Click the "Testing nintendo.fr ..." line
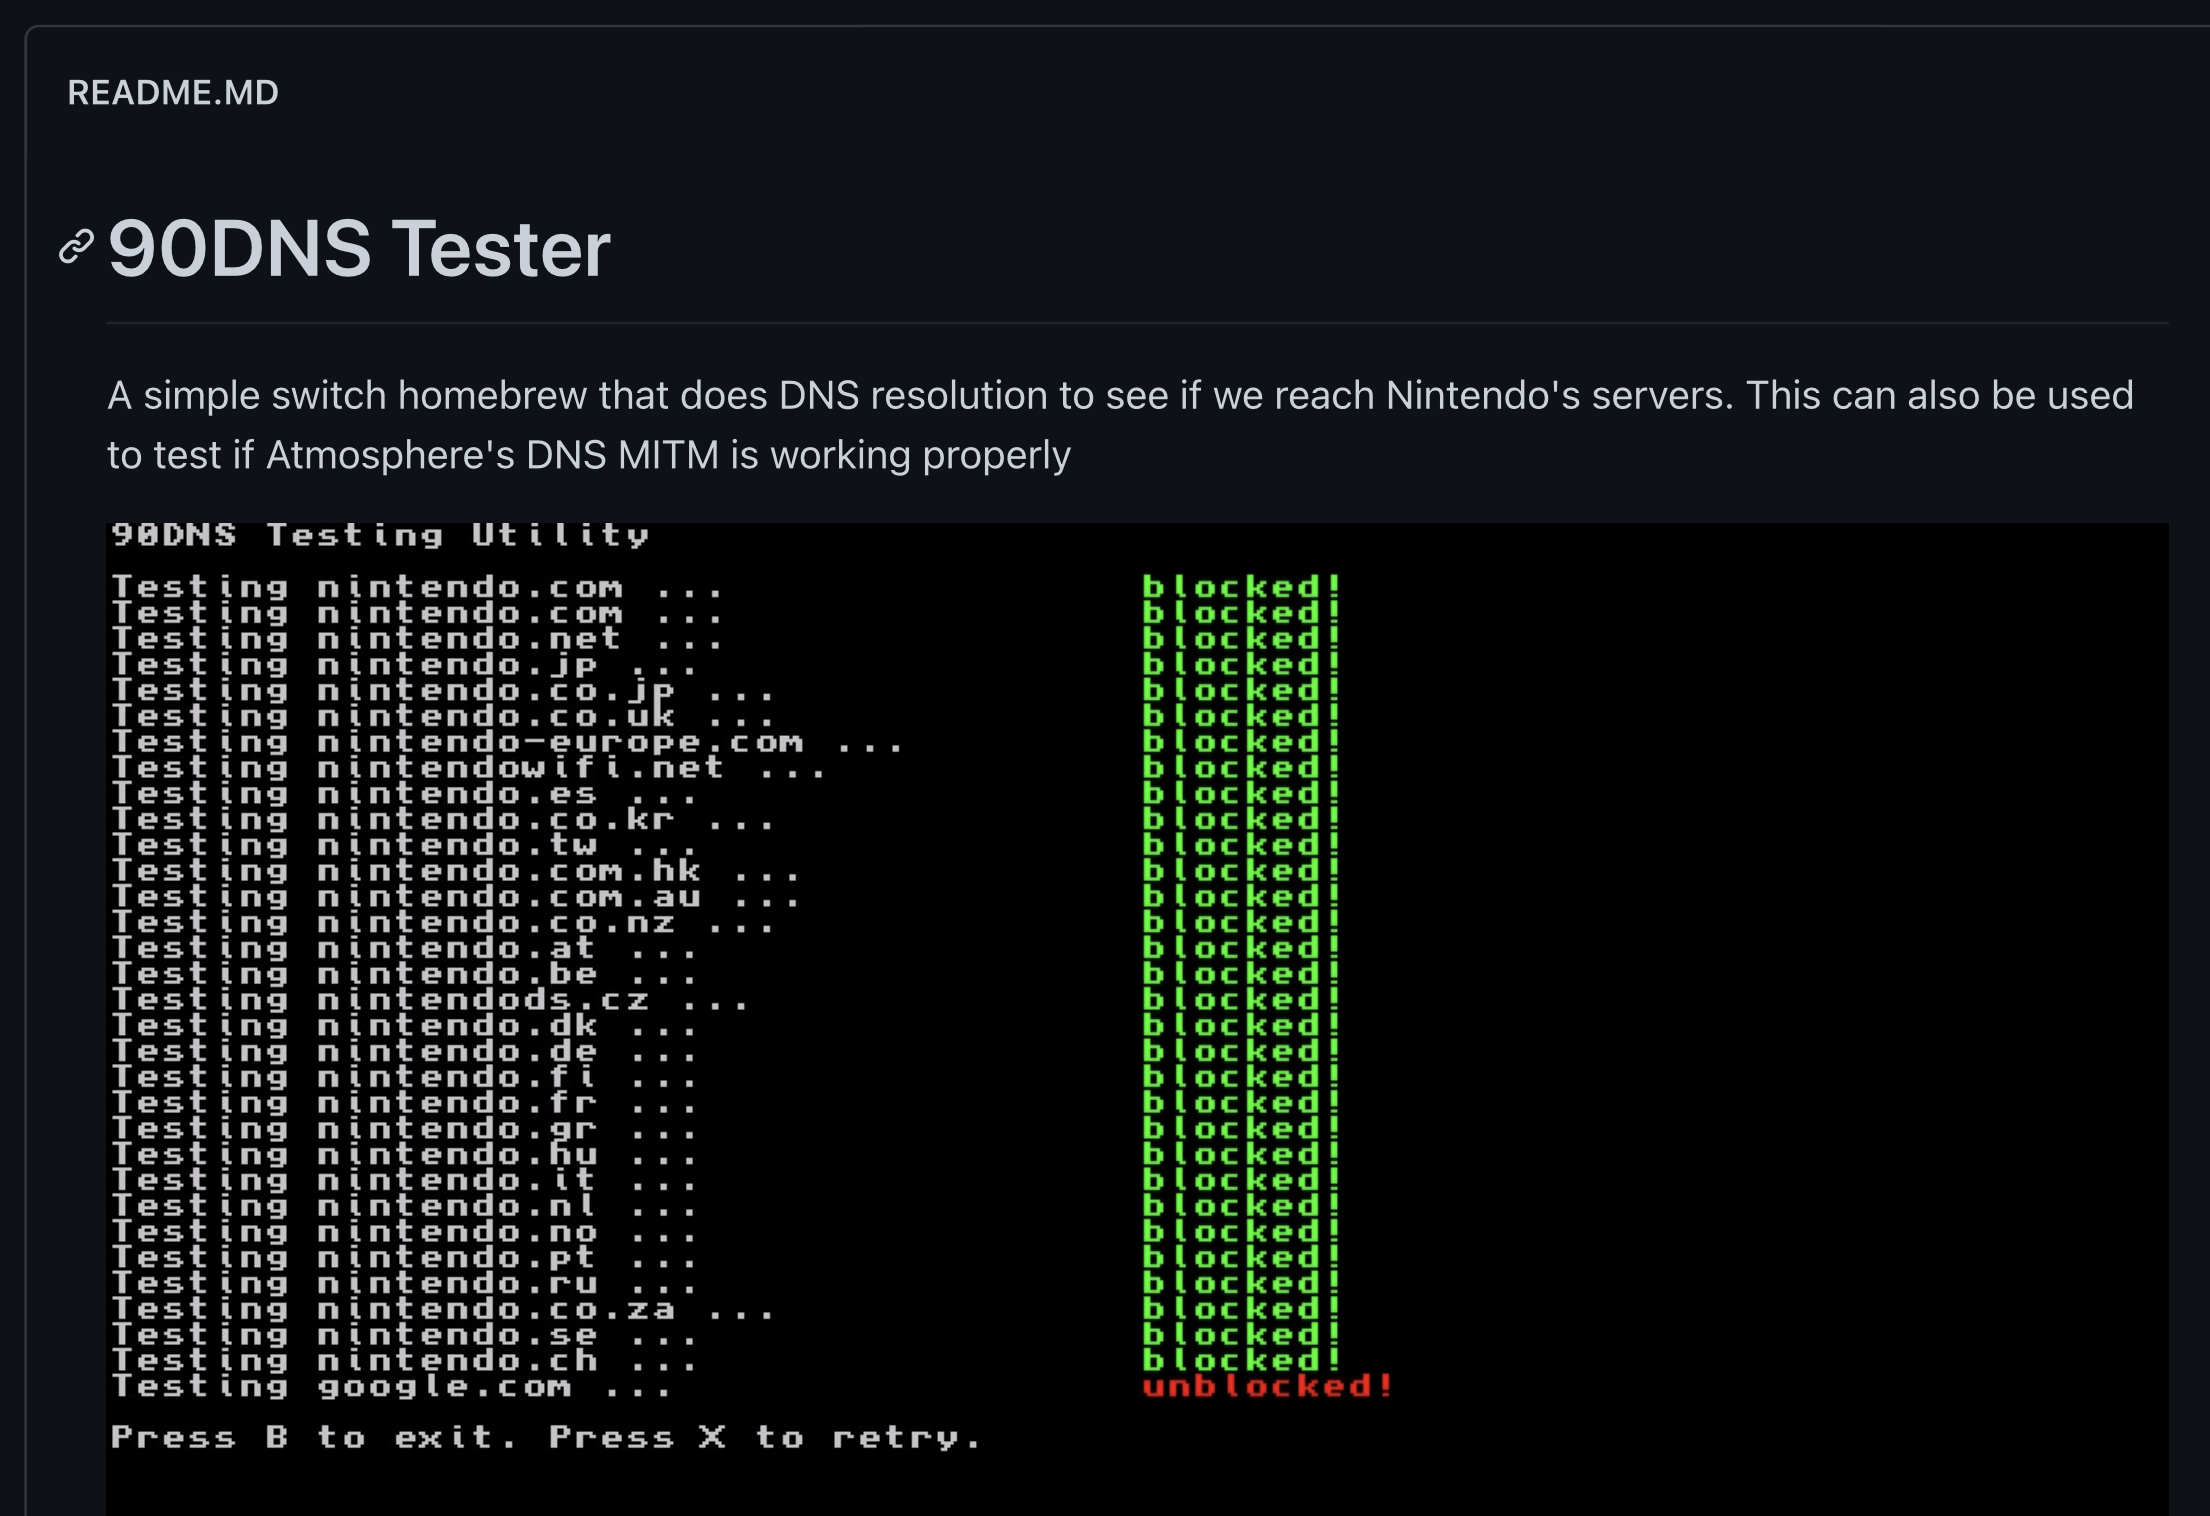This screenshot has width=2210, height=1516. coord(403,1105)
